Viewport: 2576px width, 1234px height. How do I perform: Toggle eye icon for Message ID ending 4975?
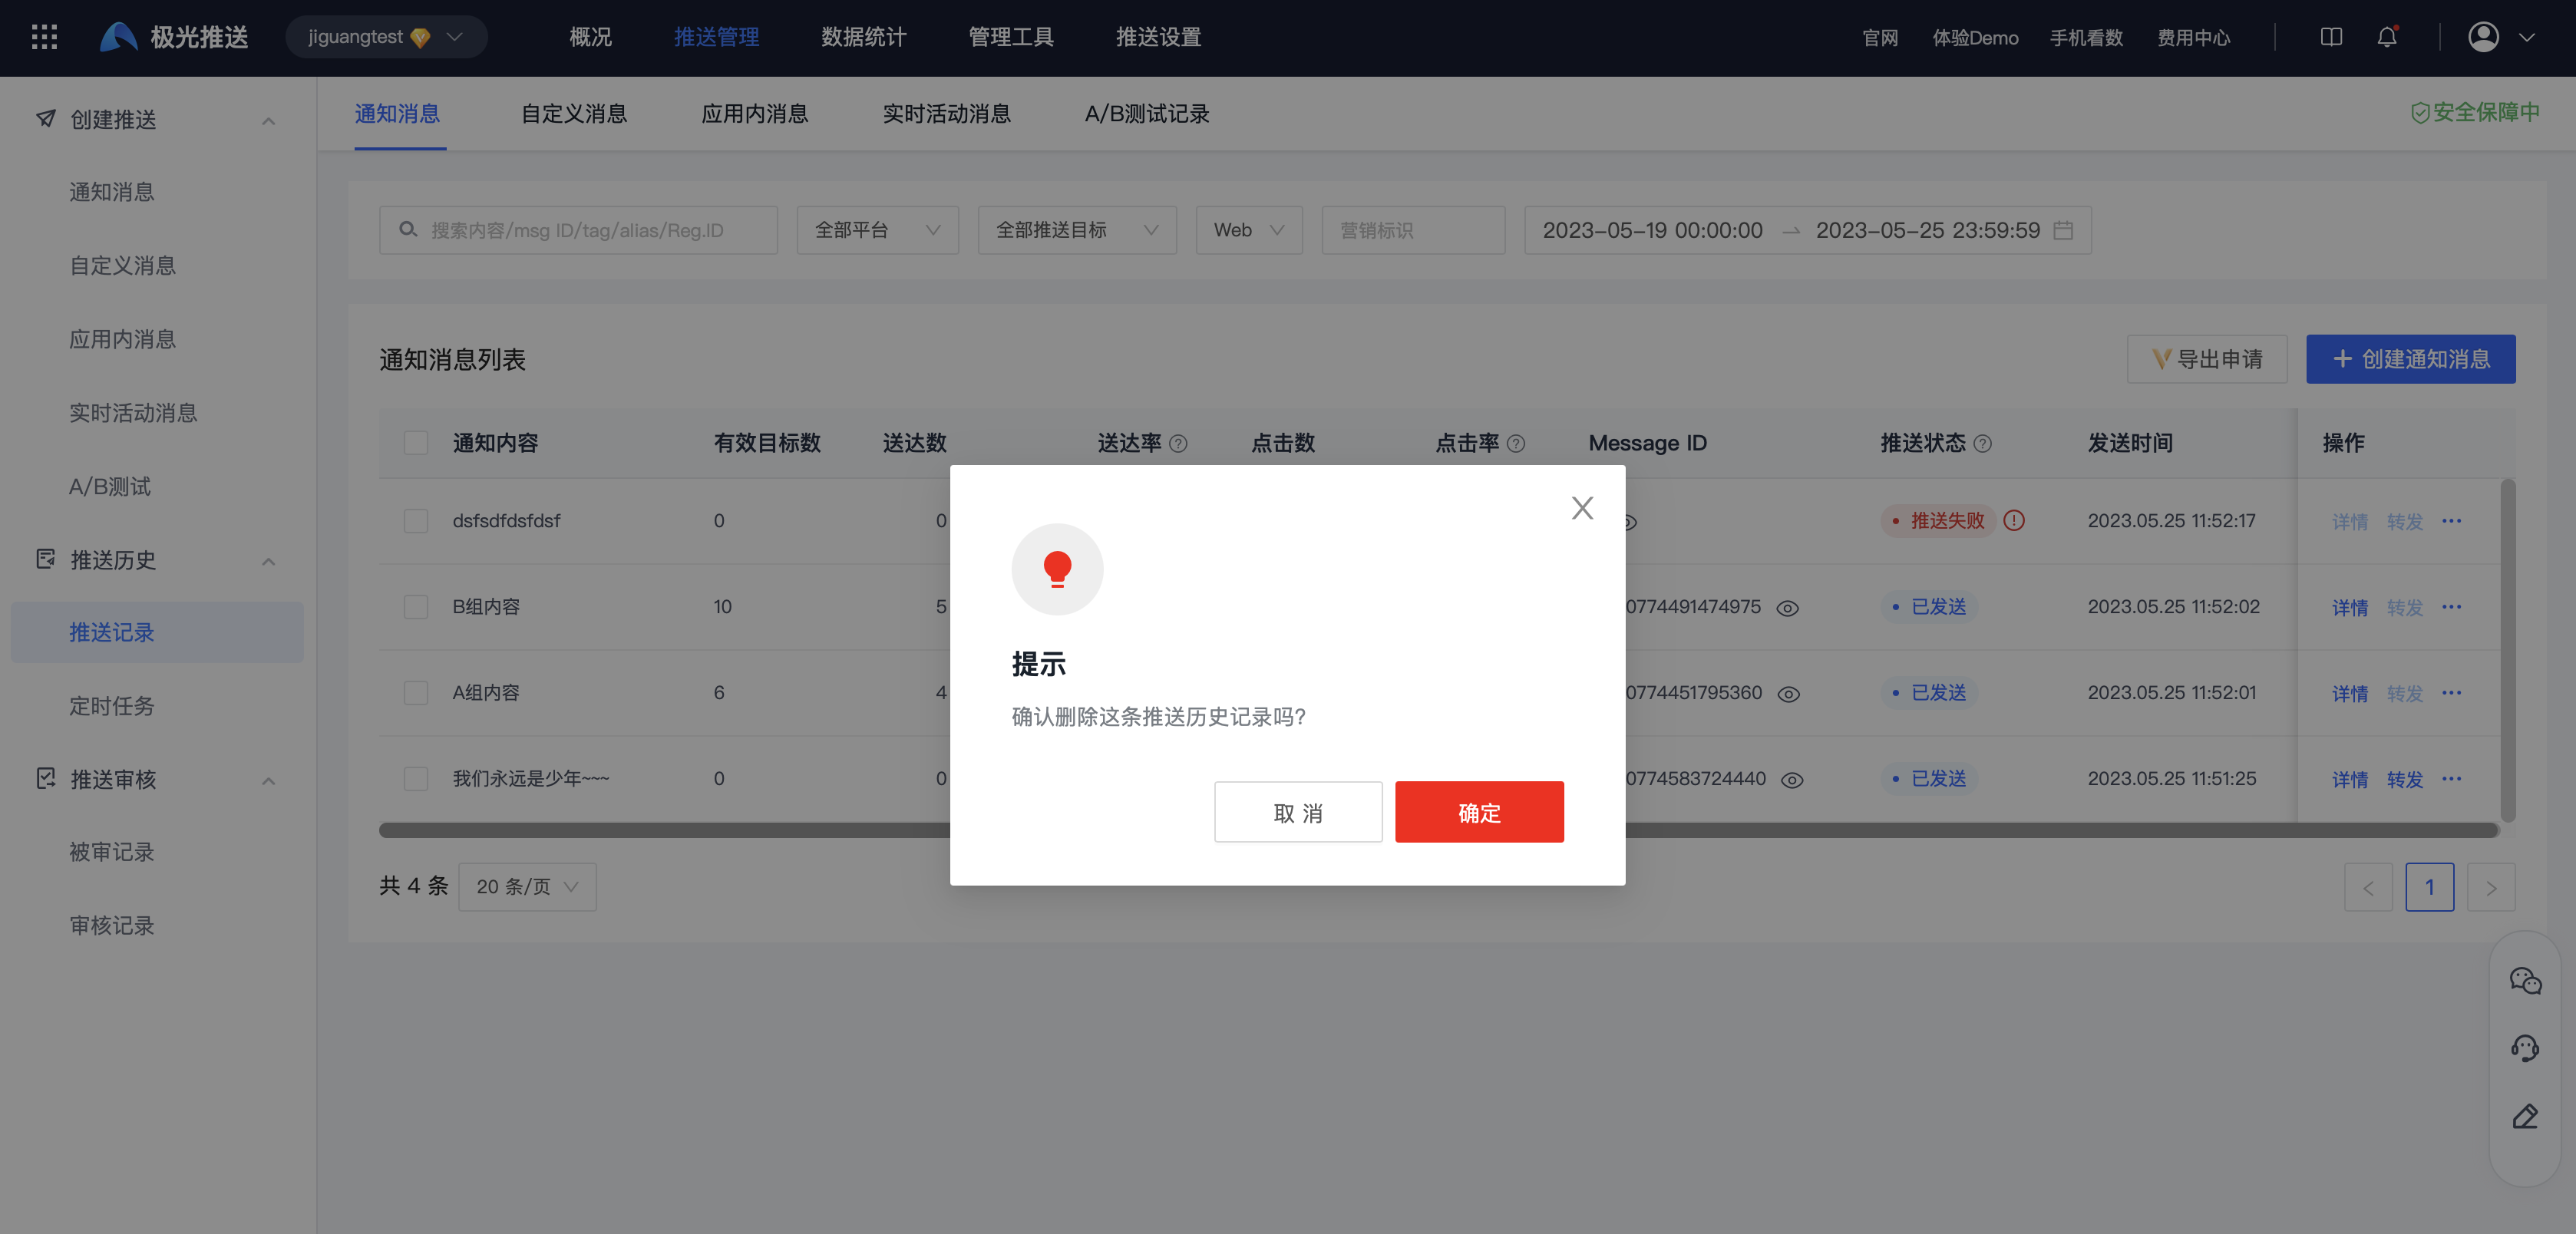pyautogui.click(x=1788, y=608)
